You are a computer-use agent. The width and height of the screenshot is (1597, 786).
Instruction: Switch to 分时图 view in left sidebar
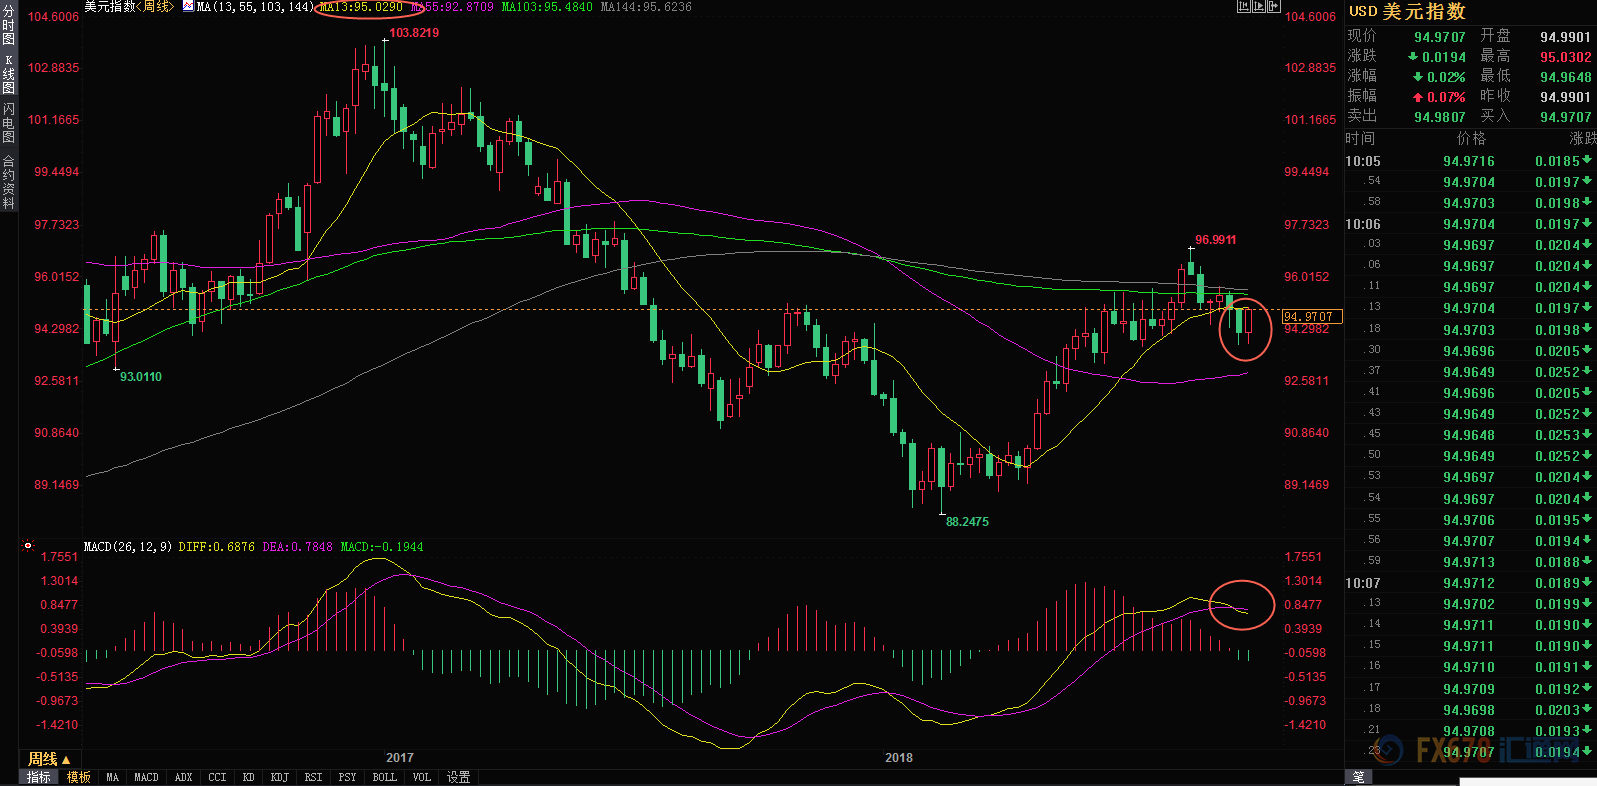pos(9,26)
